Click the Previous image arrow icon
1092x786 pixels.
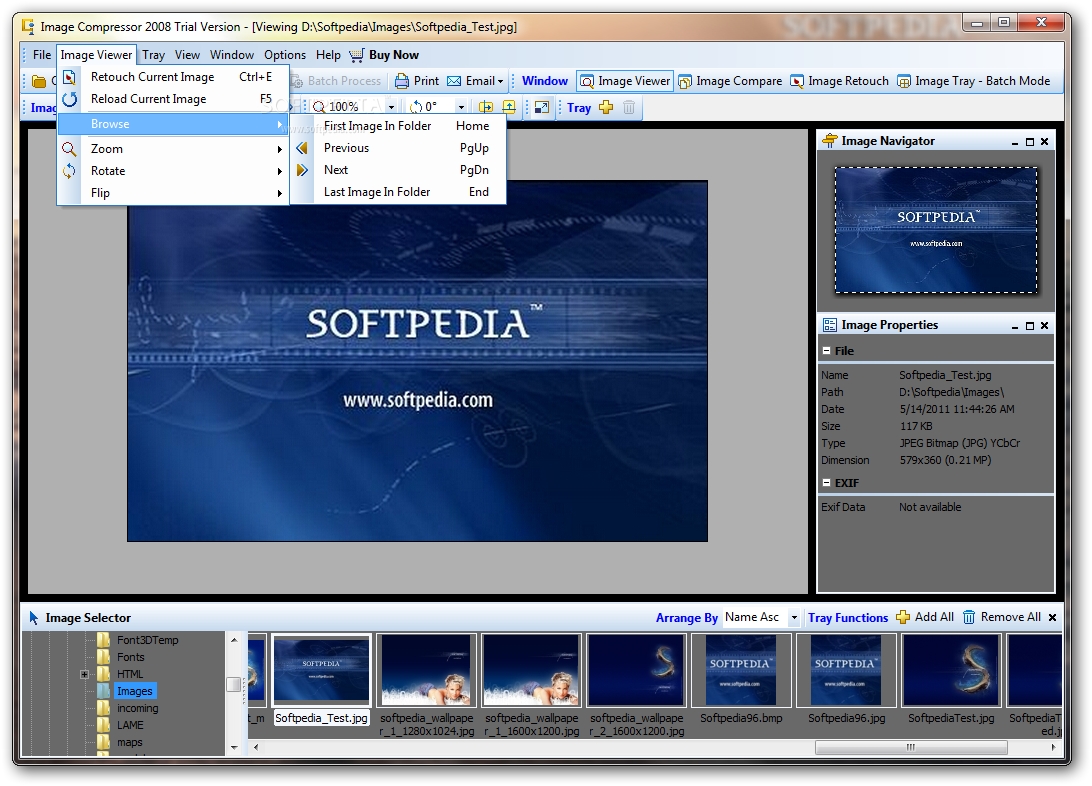[302, 148]
